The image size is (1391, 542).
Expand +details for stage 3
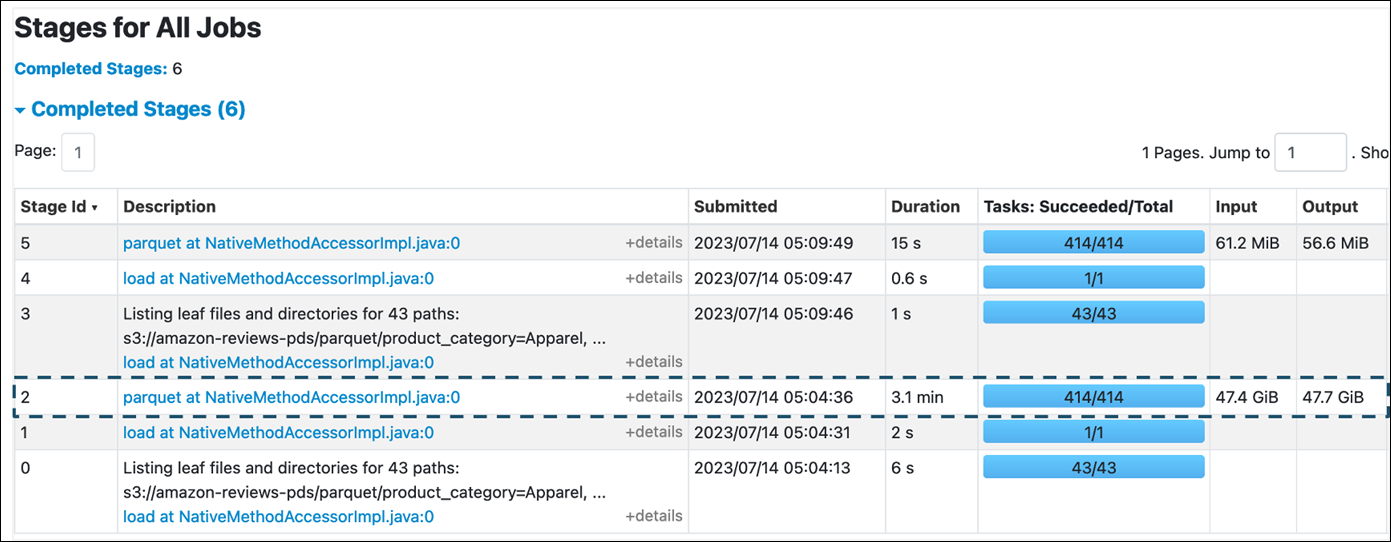(x=654, y=362)
